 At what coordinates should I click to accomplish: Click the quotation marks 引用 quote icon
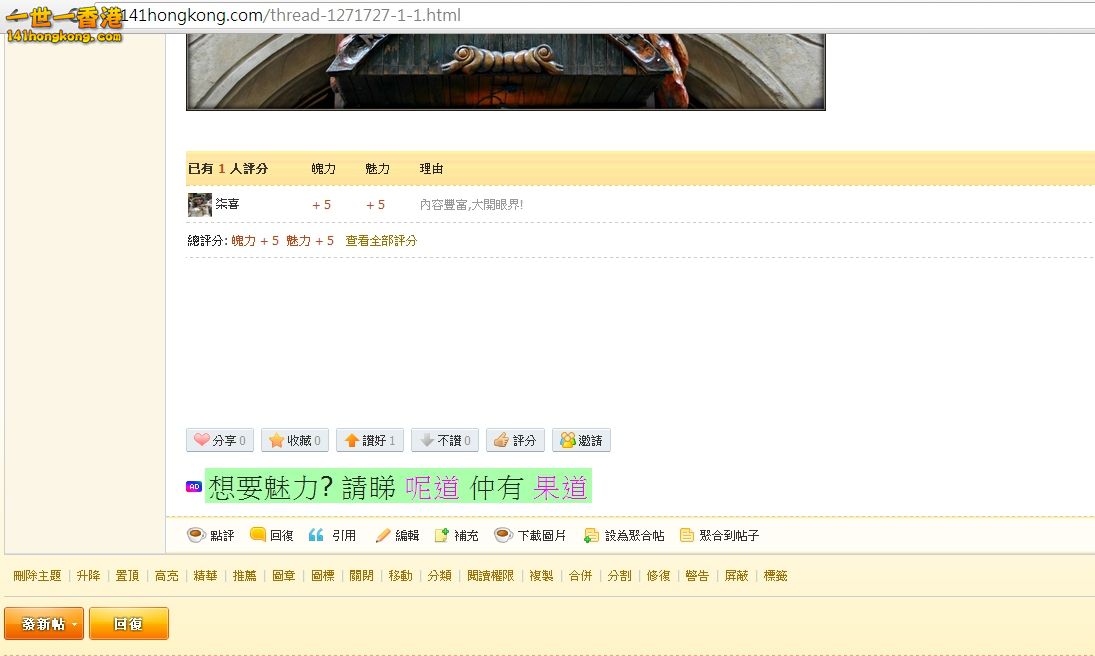(x=316, y=535)
